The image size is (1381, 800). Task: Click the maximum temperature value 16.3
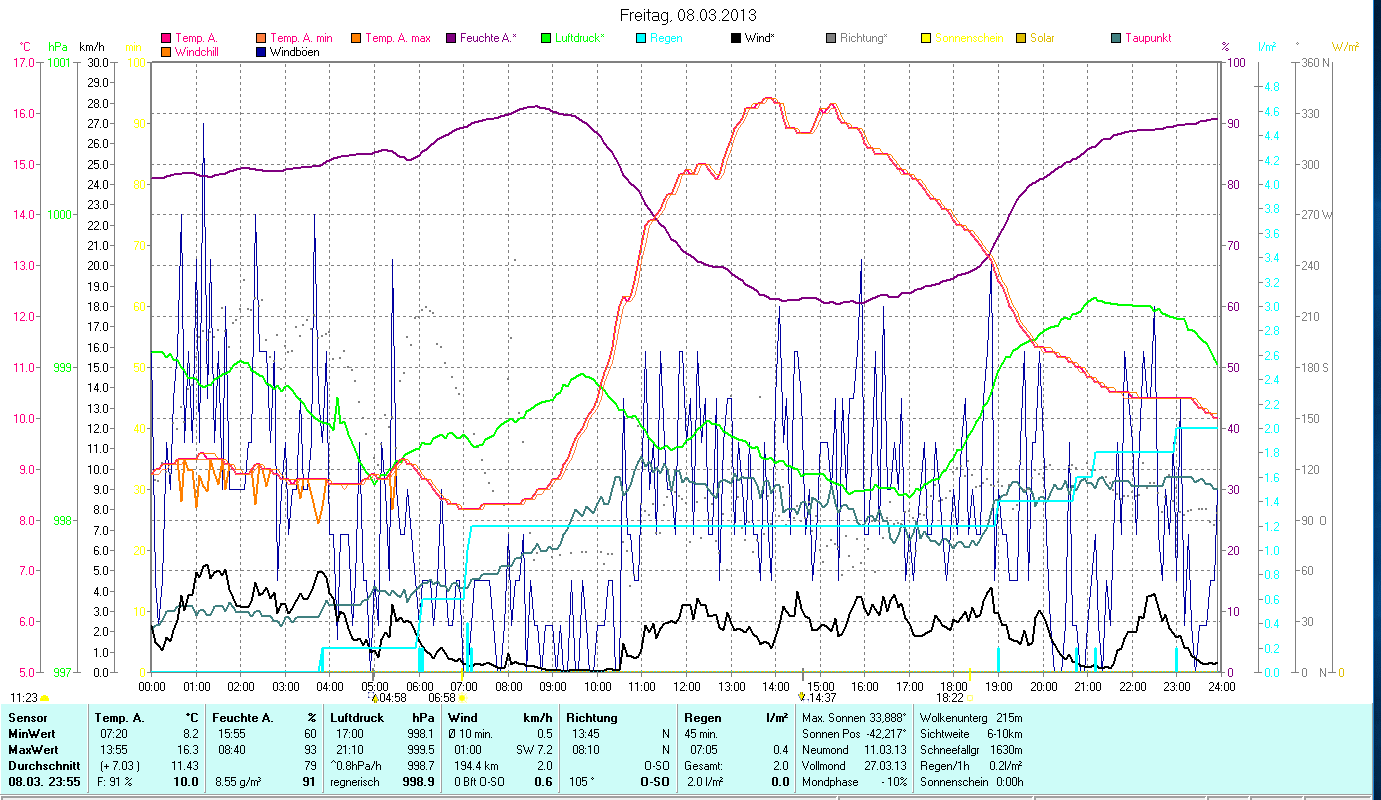click(x=187, y=750)
